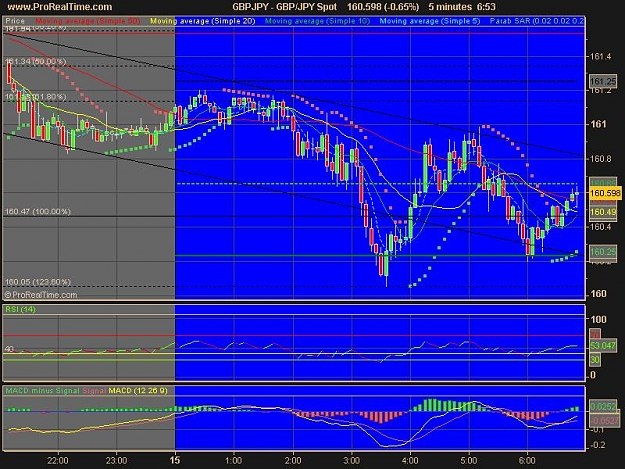This screenshot has height=469, width=625.
Task: Click the 'MACD (12 26 9)' legend label
Action: tap(138, 391)
